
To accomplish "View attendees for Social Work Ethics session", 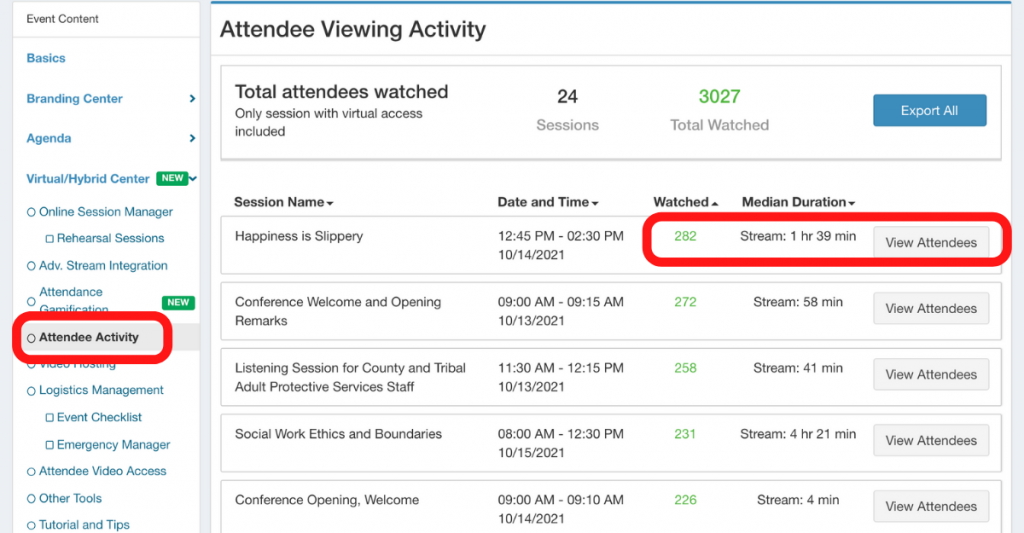I will (930, 441).
